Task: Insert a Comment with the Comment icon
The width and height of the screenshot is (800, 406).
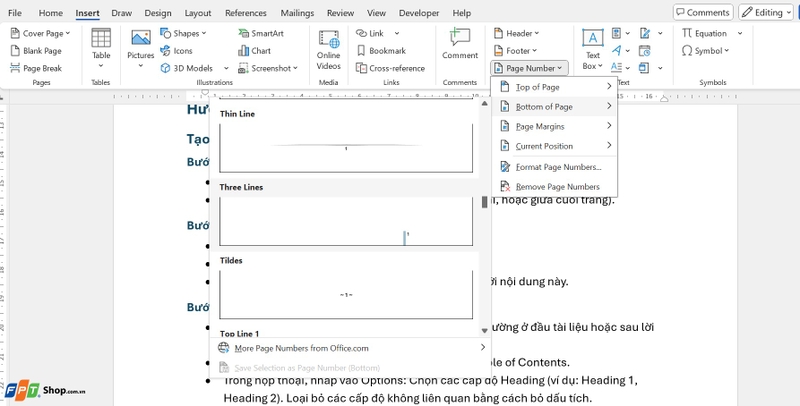Action: (460, 38)
